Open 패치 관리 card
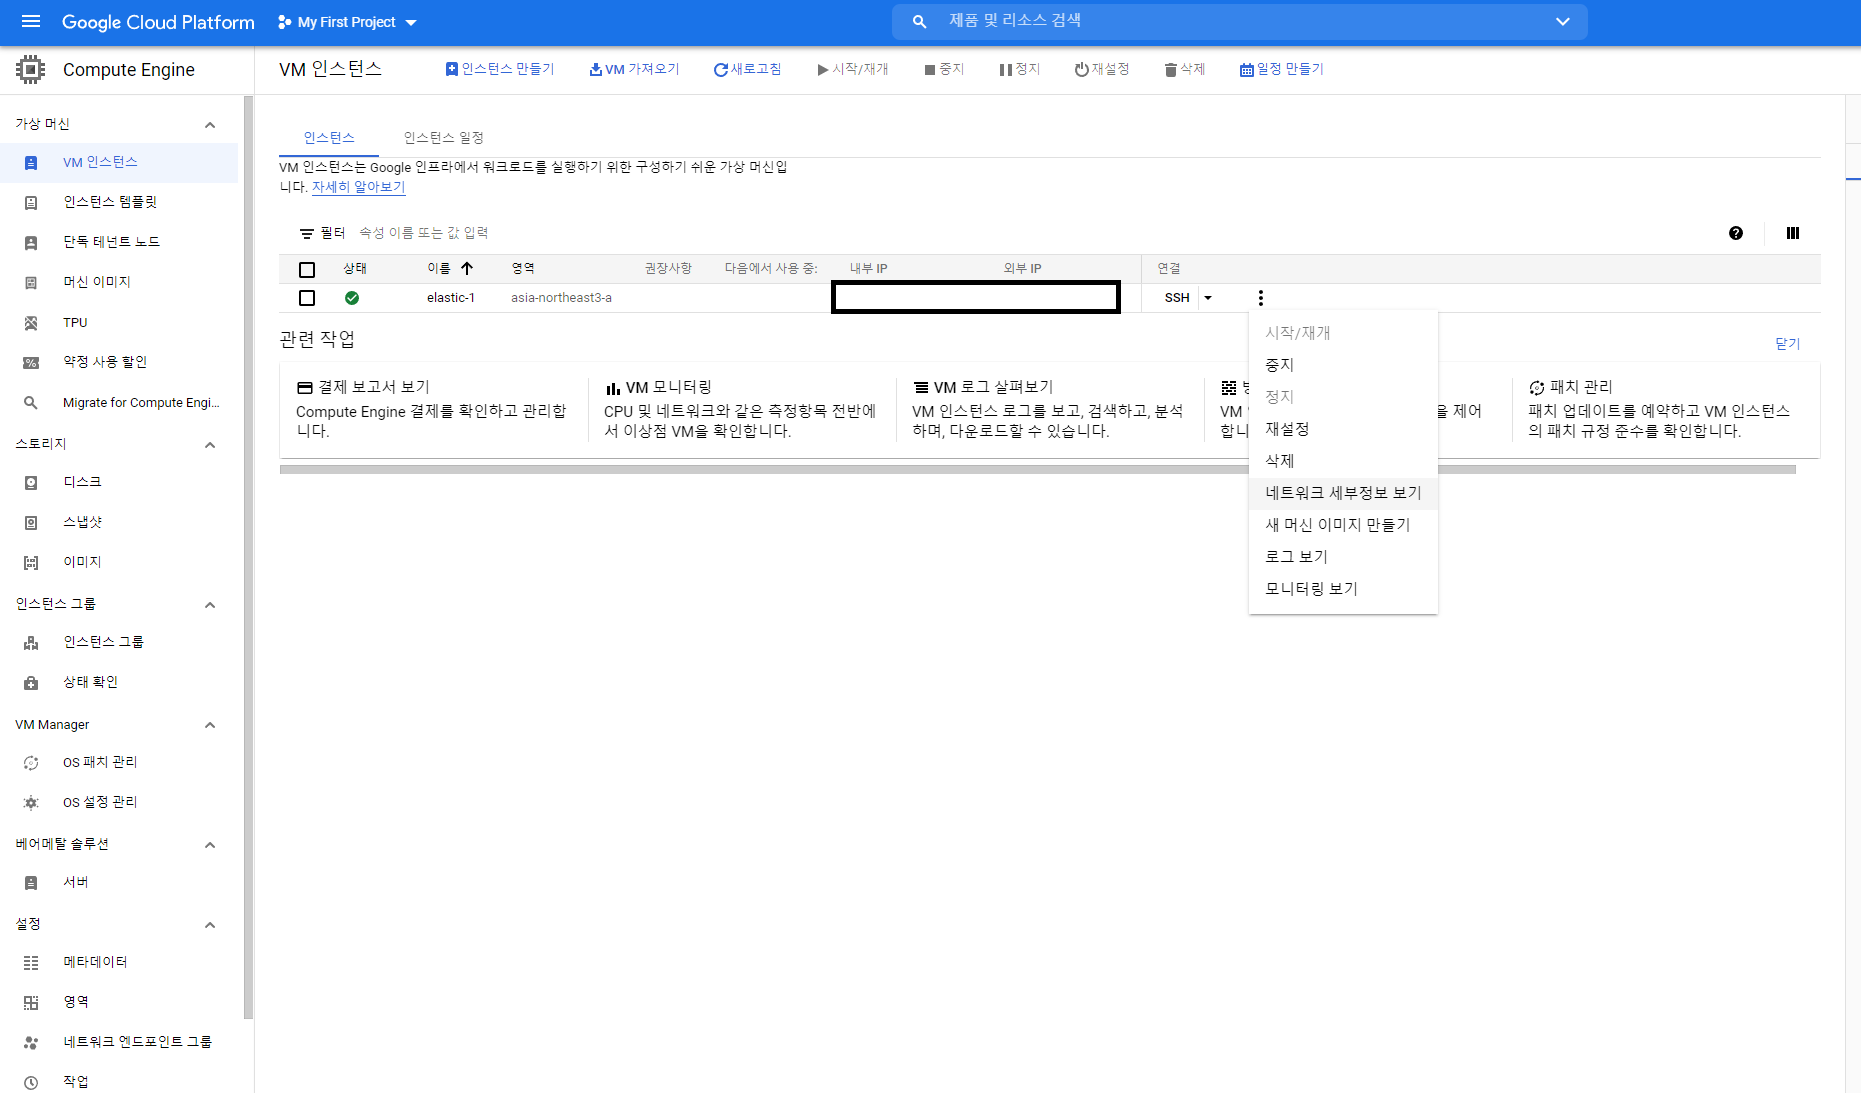 (x=1664, y=409)
